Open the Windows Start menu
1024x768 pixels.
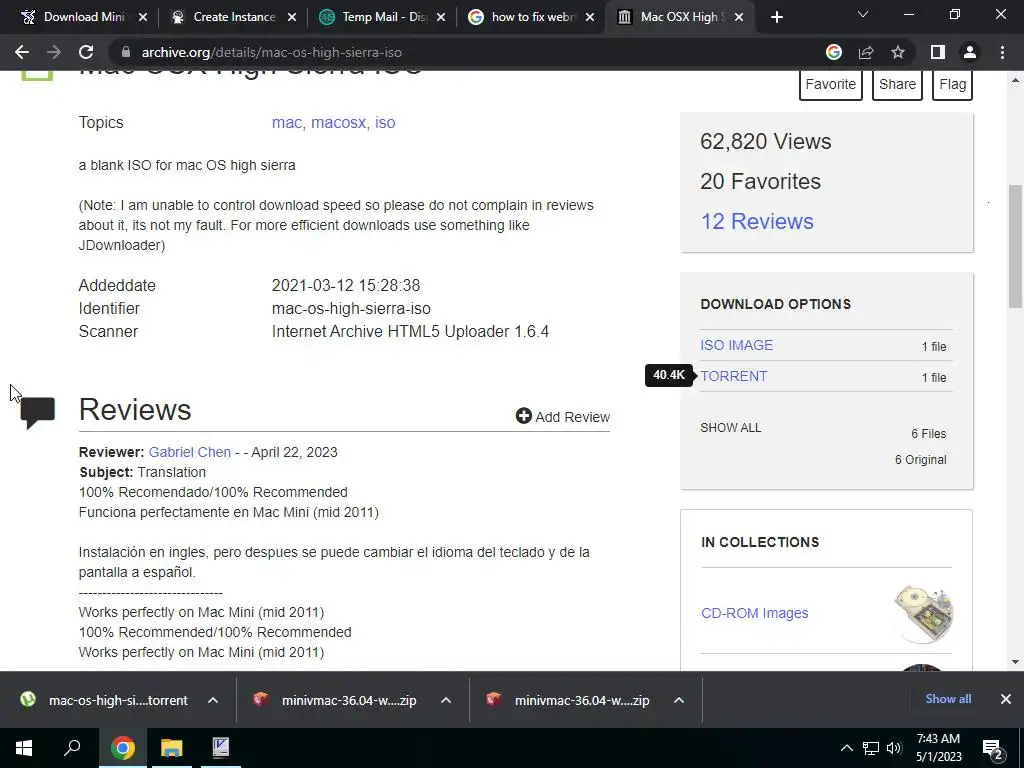[24, 748]
